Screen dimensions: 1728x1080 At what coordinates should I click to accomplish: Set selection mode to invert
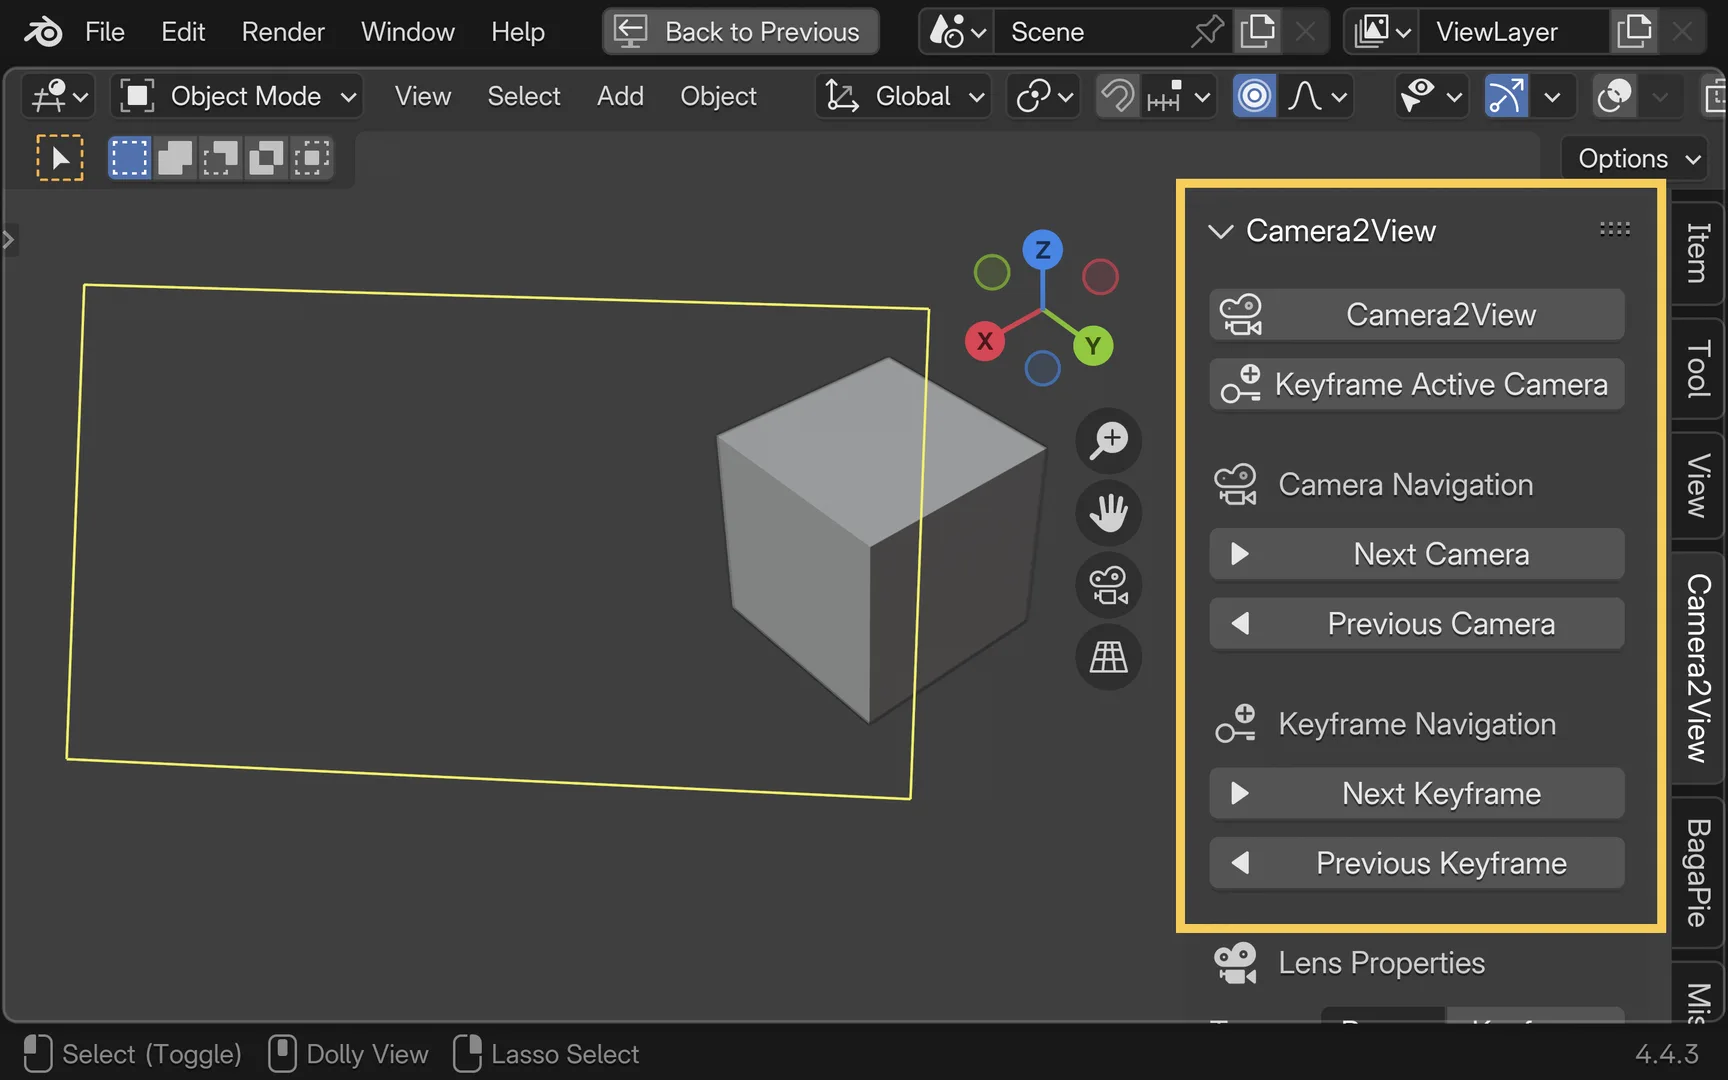coord(266,158)
